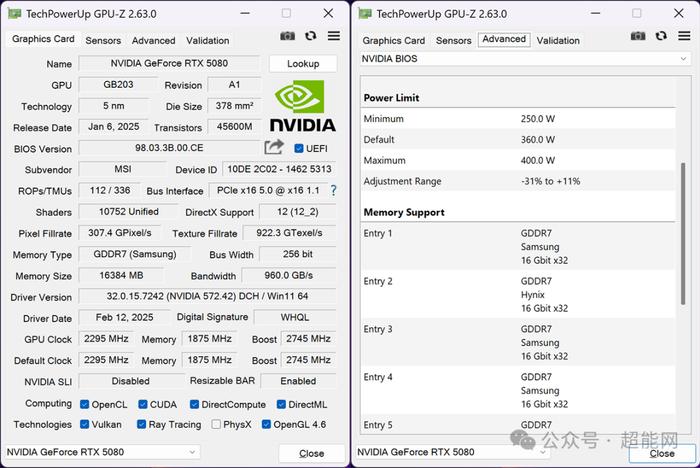700x468 pixels.
Task: Click the Memory Size value 16384 MB
Action: point(121,275)
